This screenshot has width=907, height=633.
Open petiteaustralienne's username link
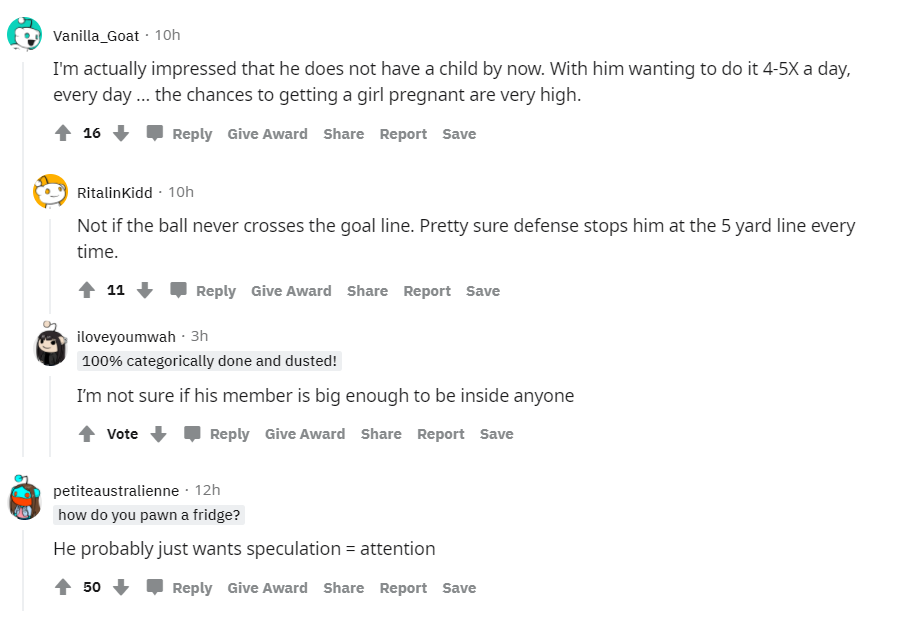coord(116,490)
